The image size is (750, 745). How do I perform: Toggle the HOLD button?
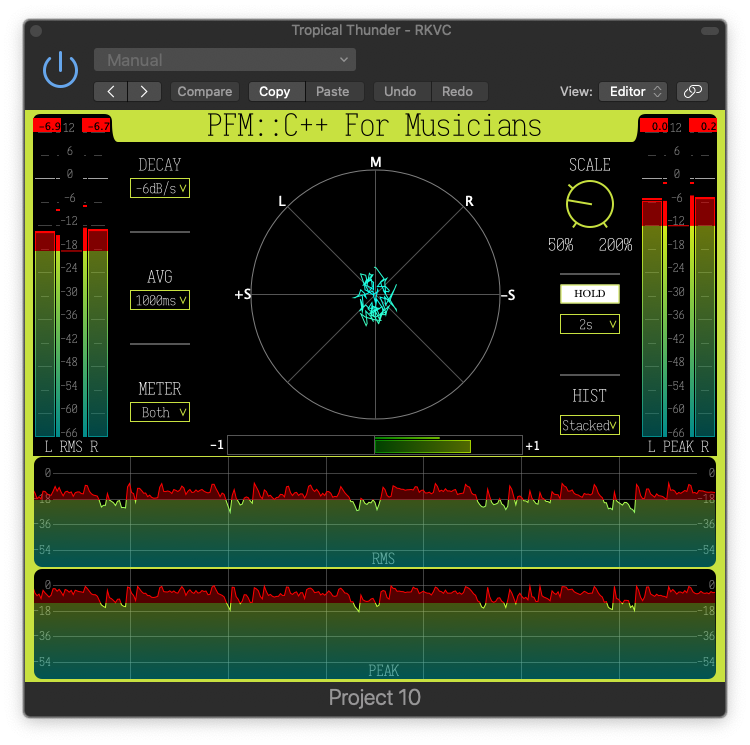click(x=590, y=294)
